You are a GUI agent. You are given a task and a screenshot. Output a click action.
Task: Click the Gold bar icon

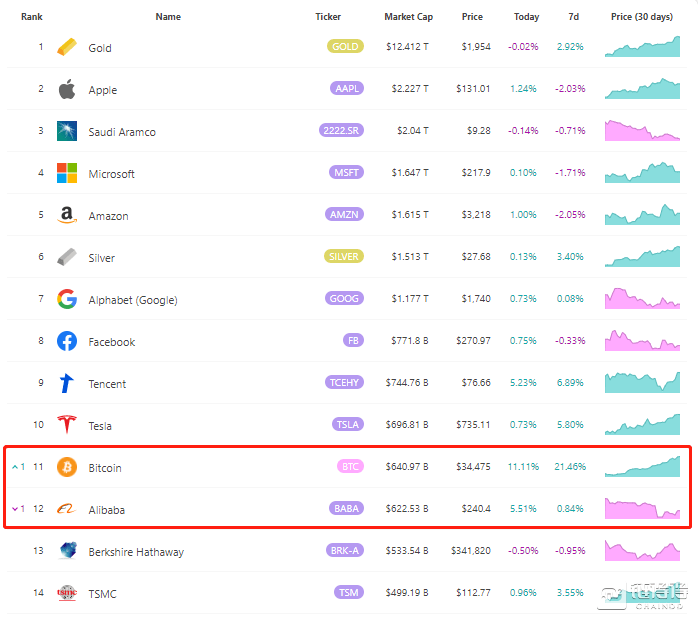tap(67, 47)
